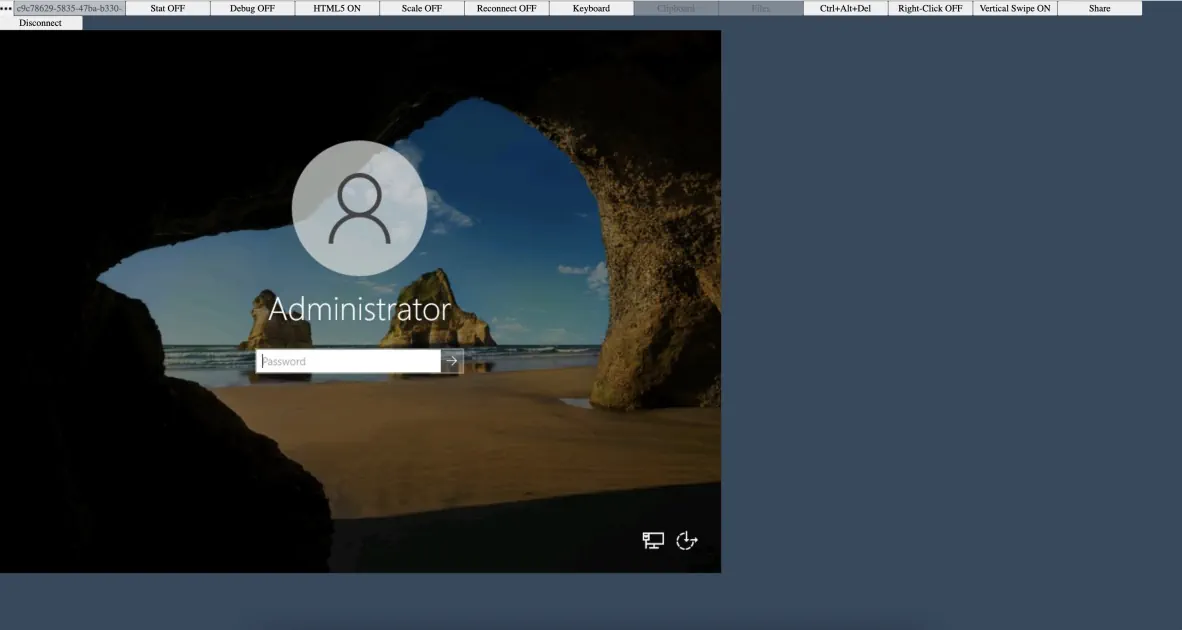Image resolution: width=1182 pixels, height=630 pixels.
Task: Click the network connection icon on login screen
Action: [x=653, y=540]
